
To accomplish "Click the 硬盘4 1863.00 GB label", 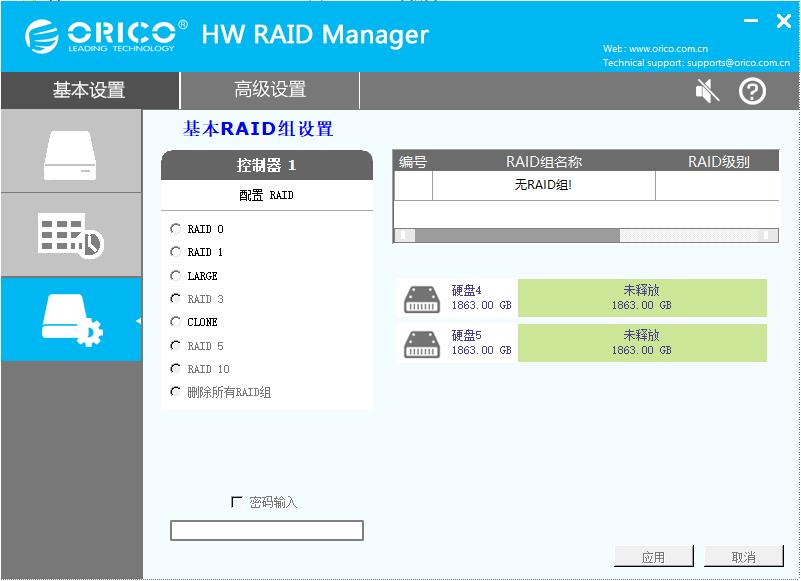I will pyautogui.click(x=481, y=298).
